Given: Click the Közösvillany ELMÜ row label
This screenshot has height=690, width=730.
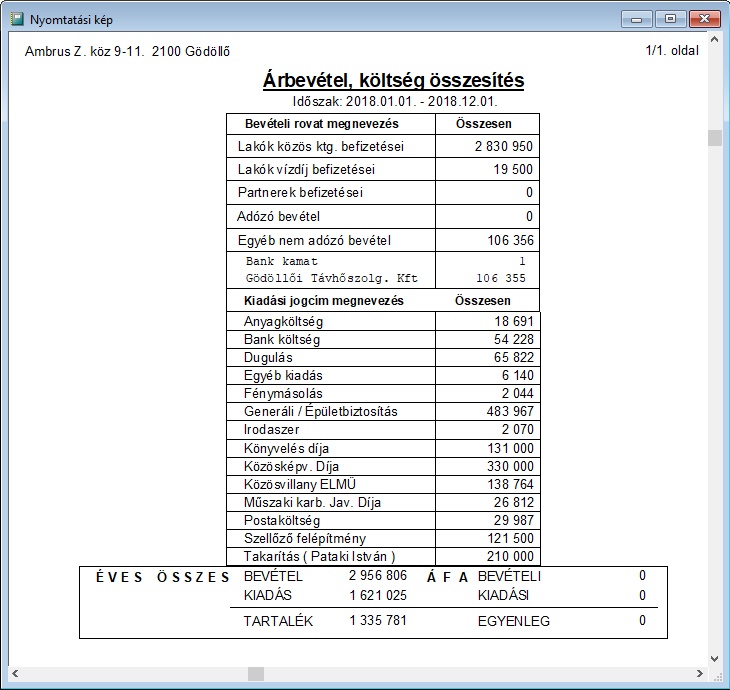Looking at the screenshot, I should (300, 484).
